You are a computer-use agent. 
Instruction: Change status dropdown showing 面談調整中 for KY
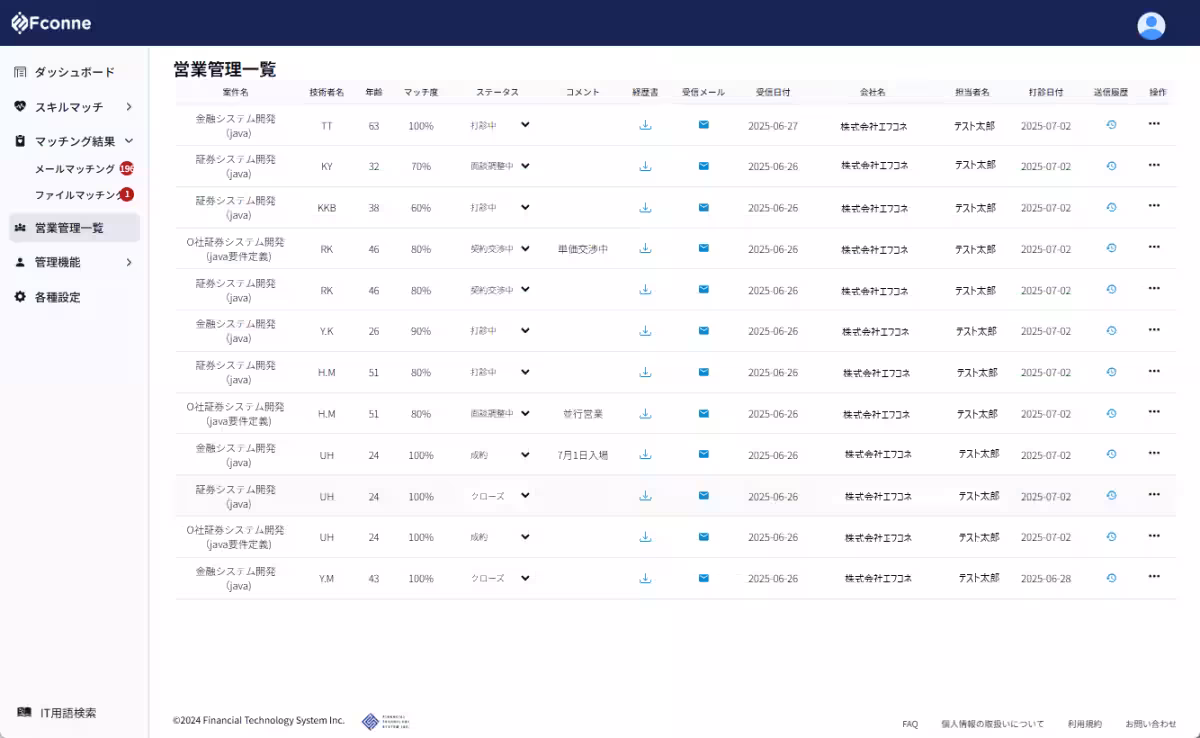500,166
